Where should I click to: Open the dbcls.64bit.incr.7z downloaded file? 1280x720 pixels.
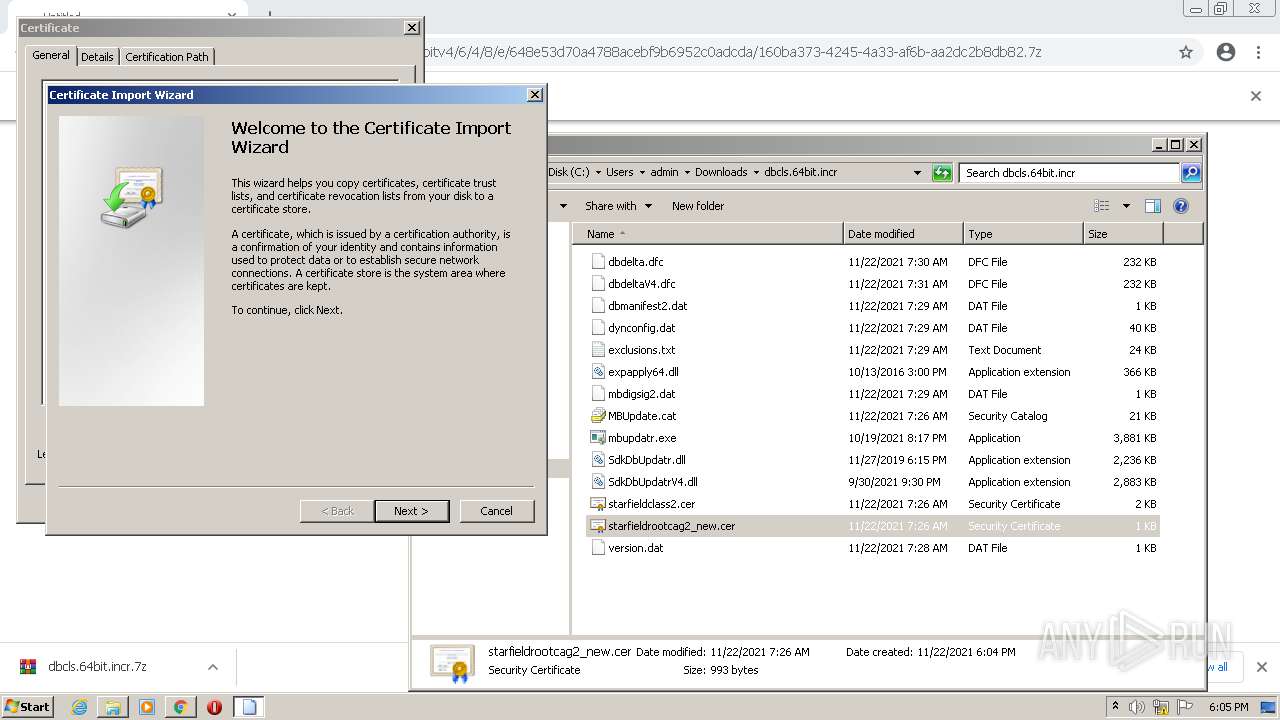click(97, 667)
